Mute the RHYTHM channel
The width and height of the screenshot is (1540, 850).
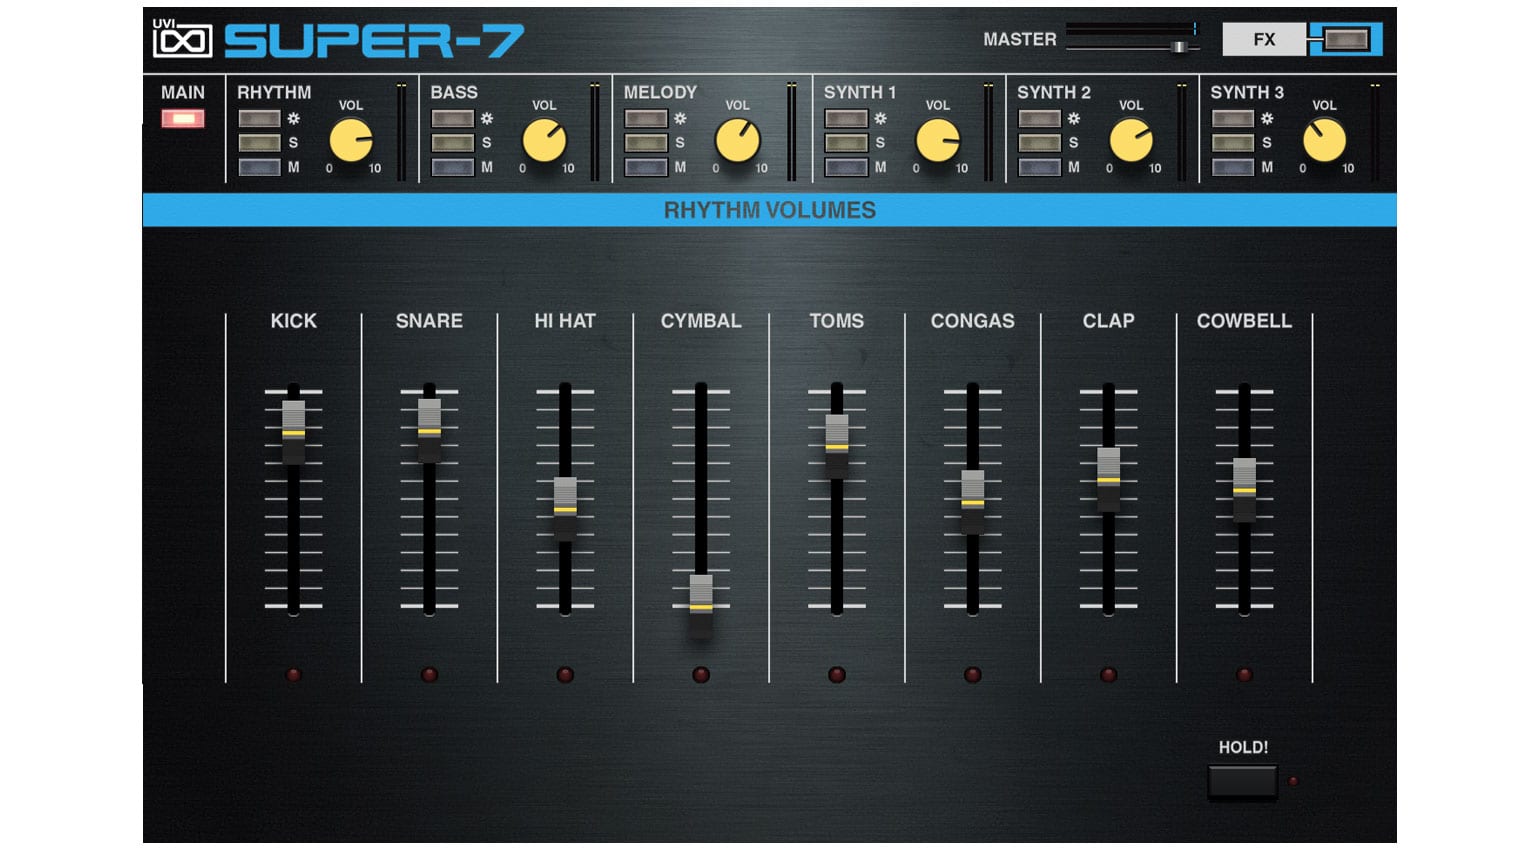click(x=259, y=167)
